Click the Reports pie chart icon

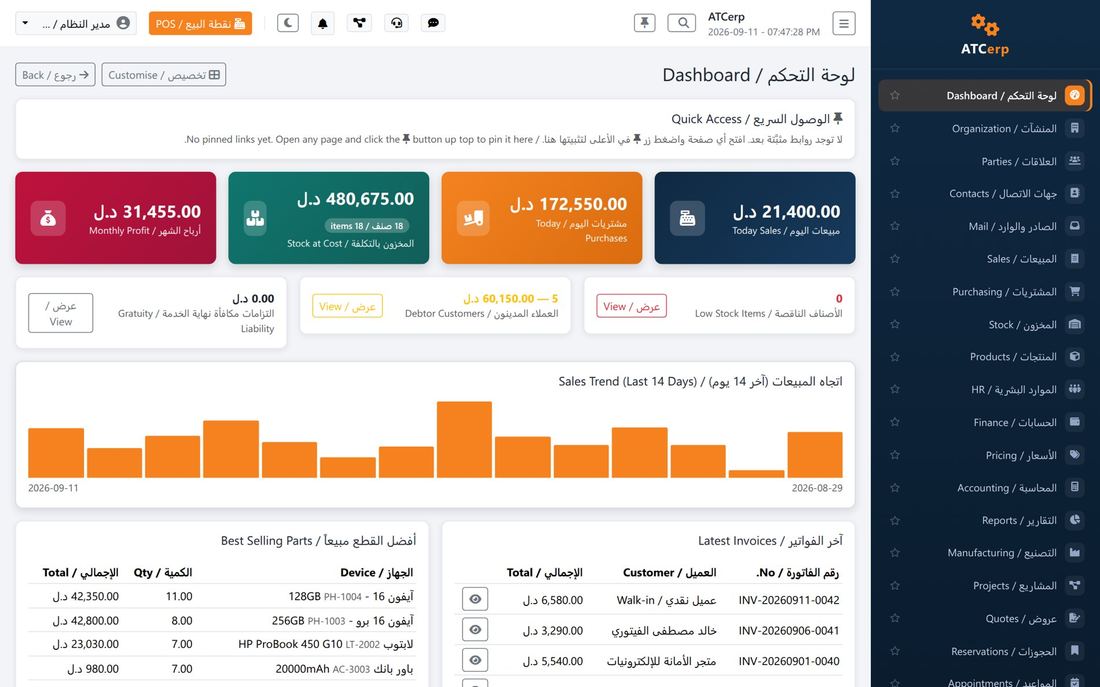click(1074, 520)
